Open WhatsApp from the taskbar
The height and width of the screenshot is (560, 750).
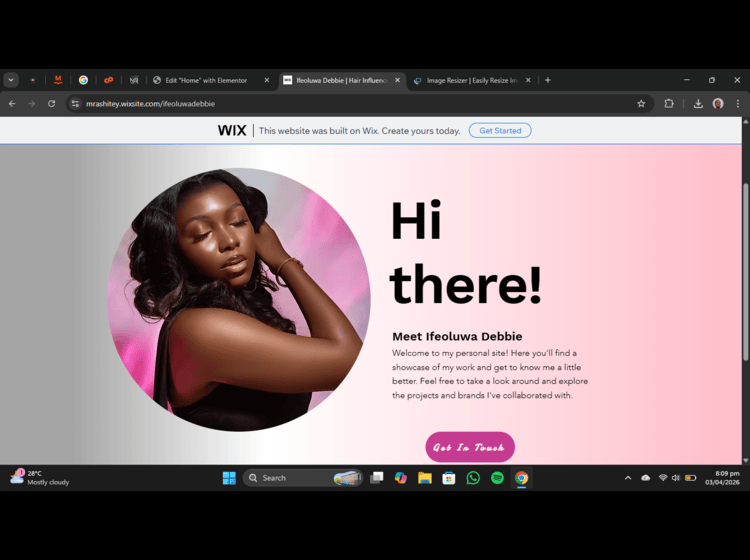click(x=473, y=478)
